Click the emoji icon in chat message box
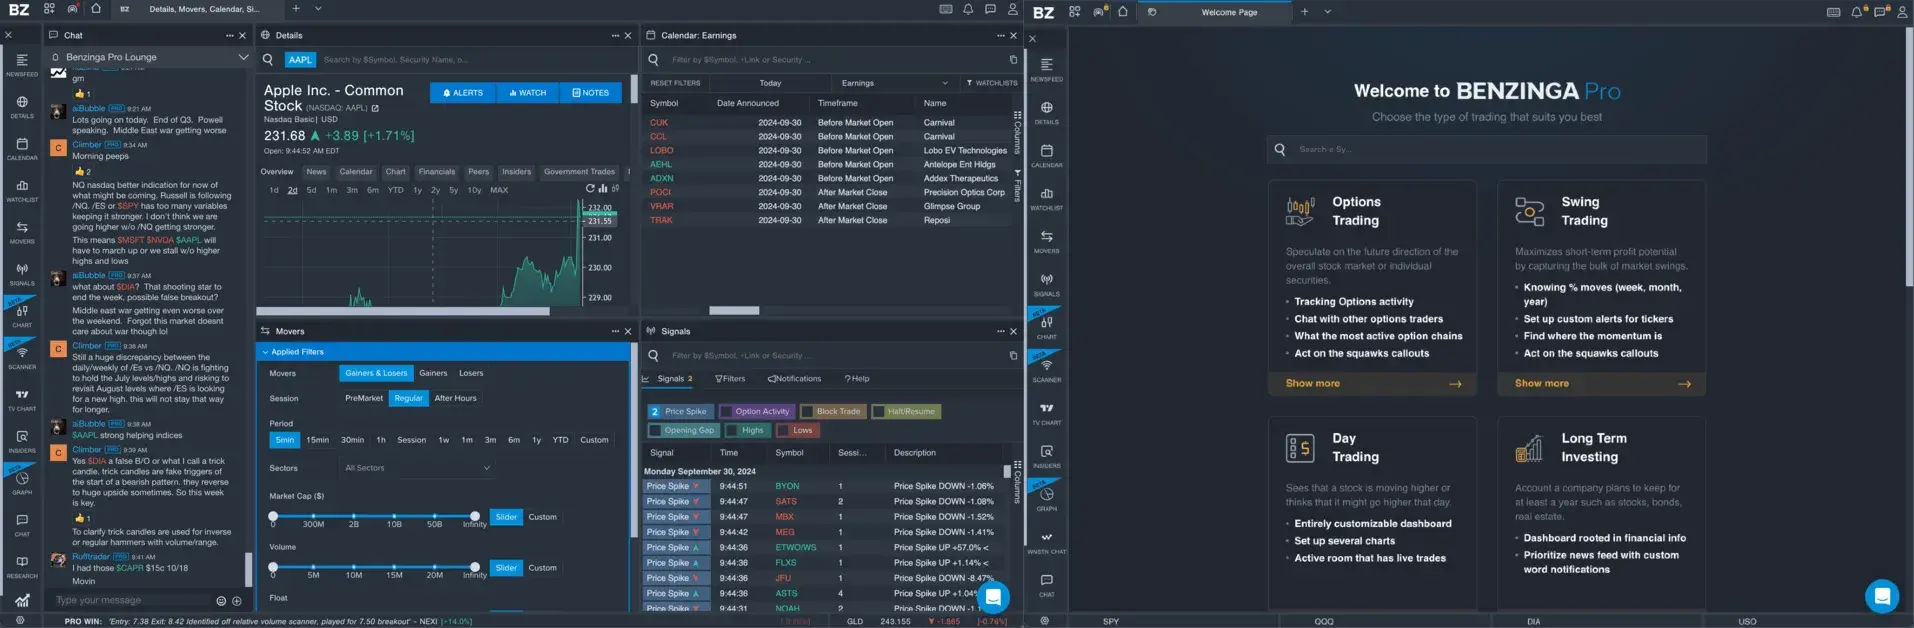The height and width of the screenshot is (628, 1914). click(x=221, y=601)
